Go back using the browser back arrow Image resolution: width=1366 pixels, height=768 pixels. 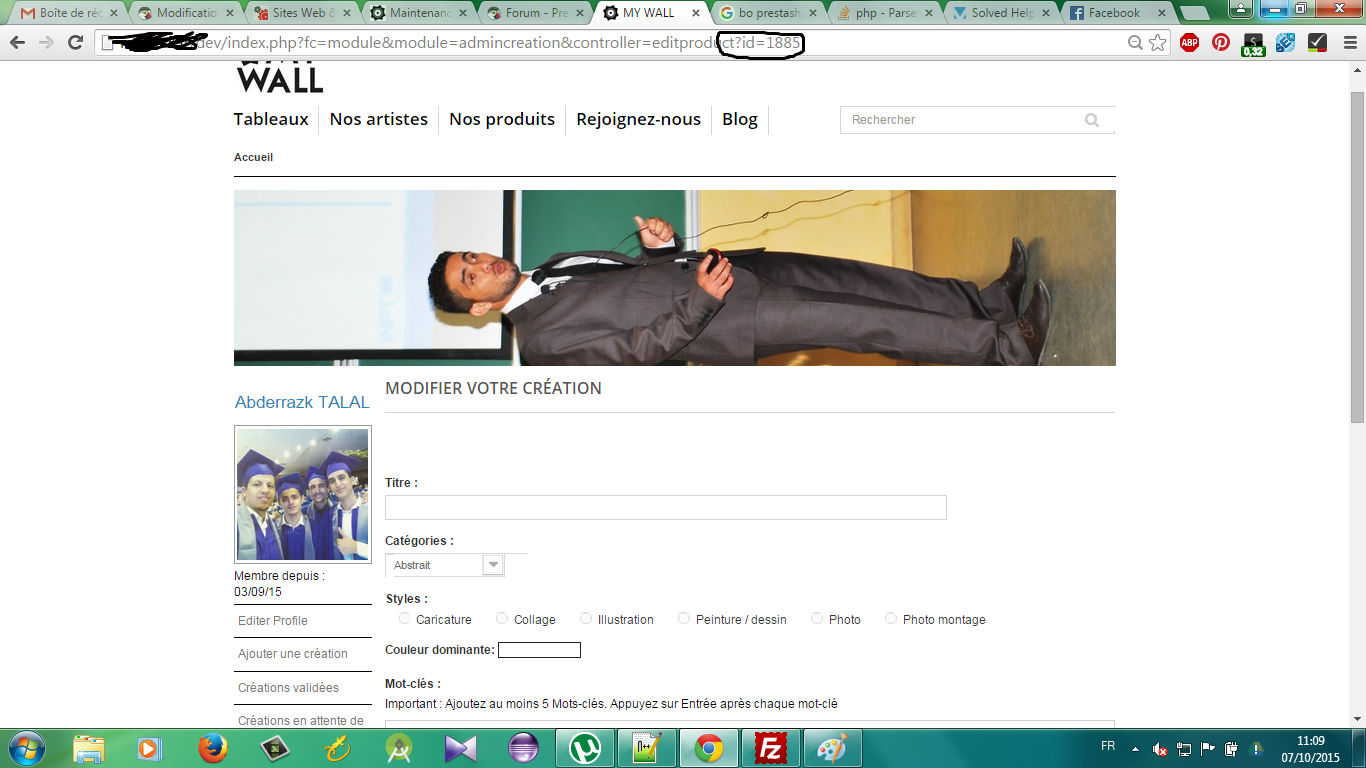pos(17,43)
